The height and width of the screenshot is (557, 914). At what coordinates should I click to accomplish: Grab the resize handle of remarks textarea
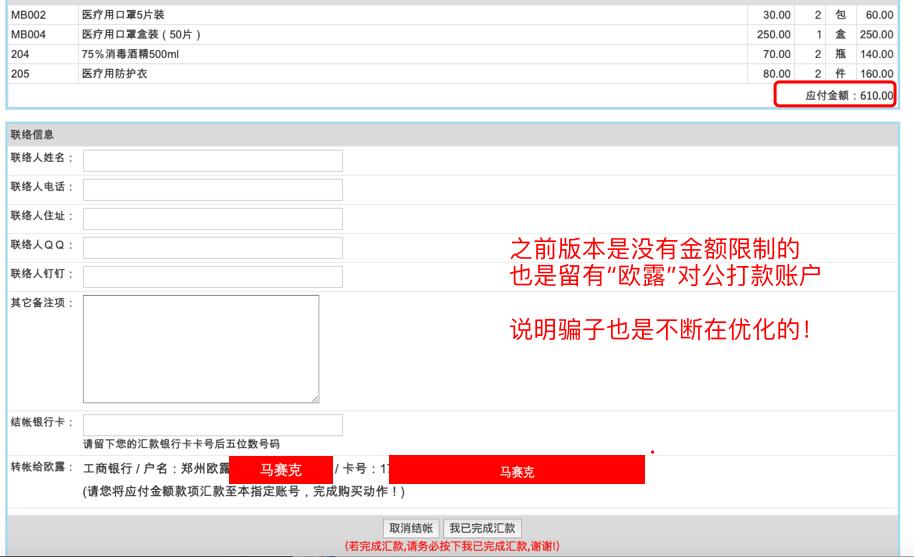pyautogui.click(x=315, y=399)
